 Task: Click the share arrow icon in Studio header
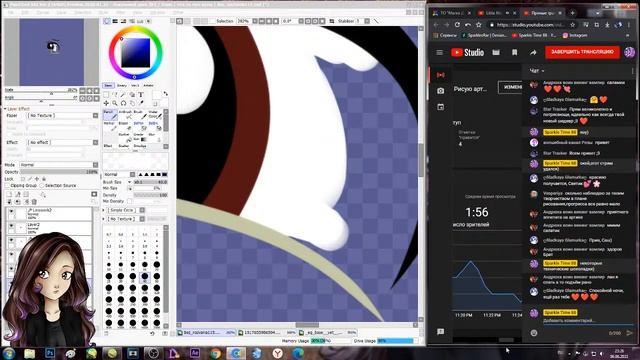[x=533, y=52]
